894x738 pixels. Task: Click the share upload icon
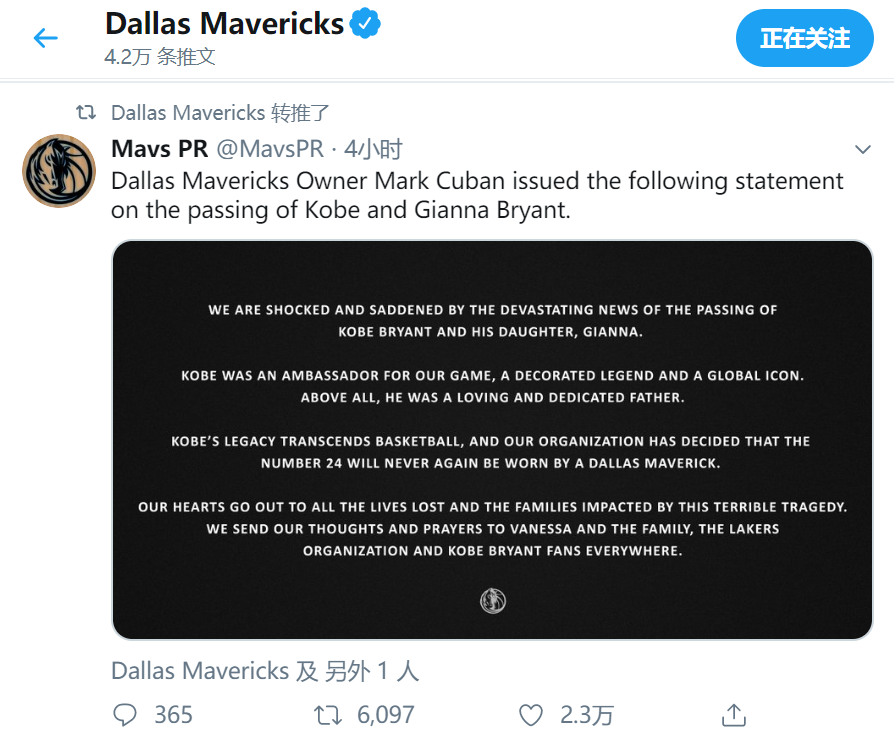pyautogui.click(x=734, y=715)
